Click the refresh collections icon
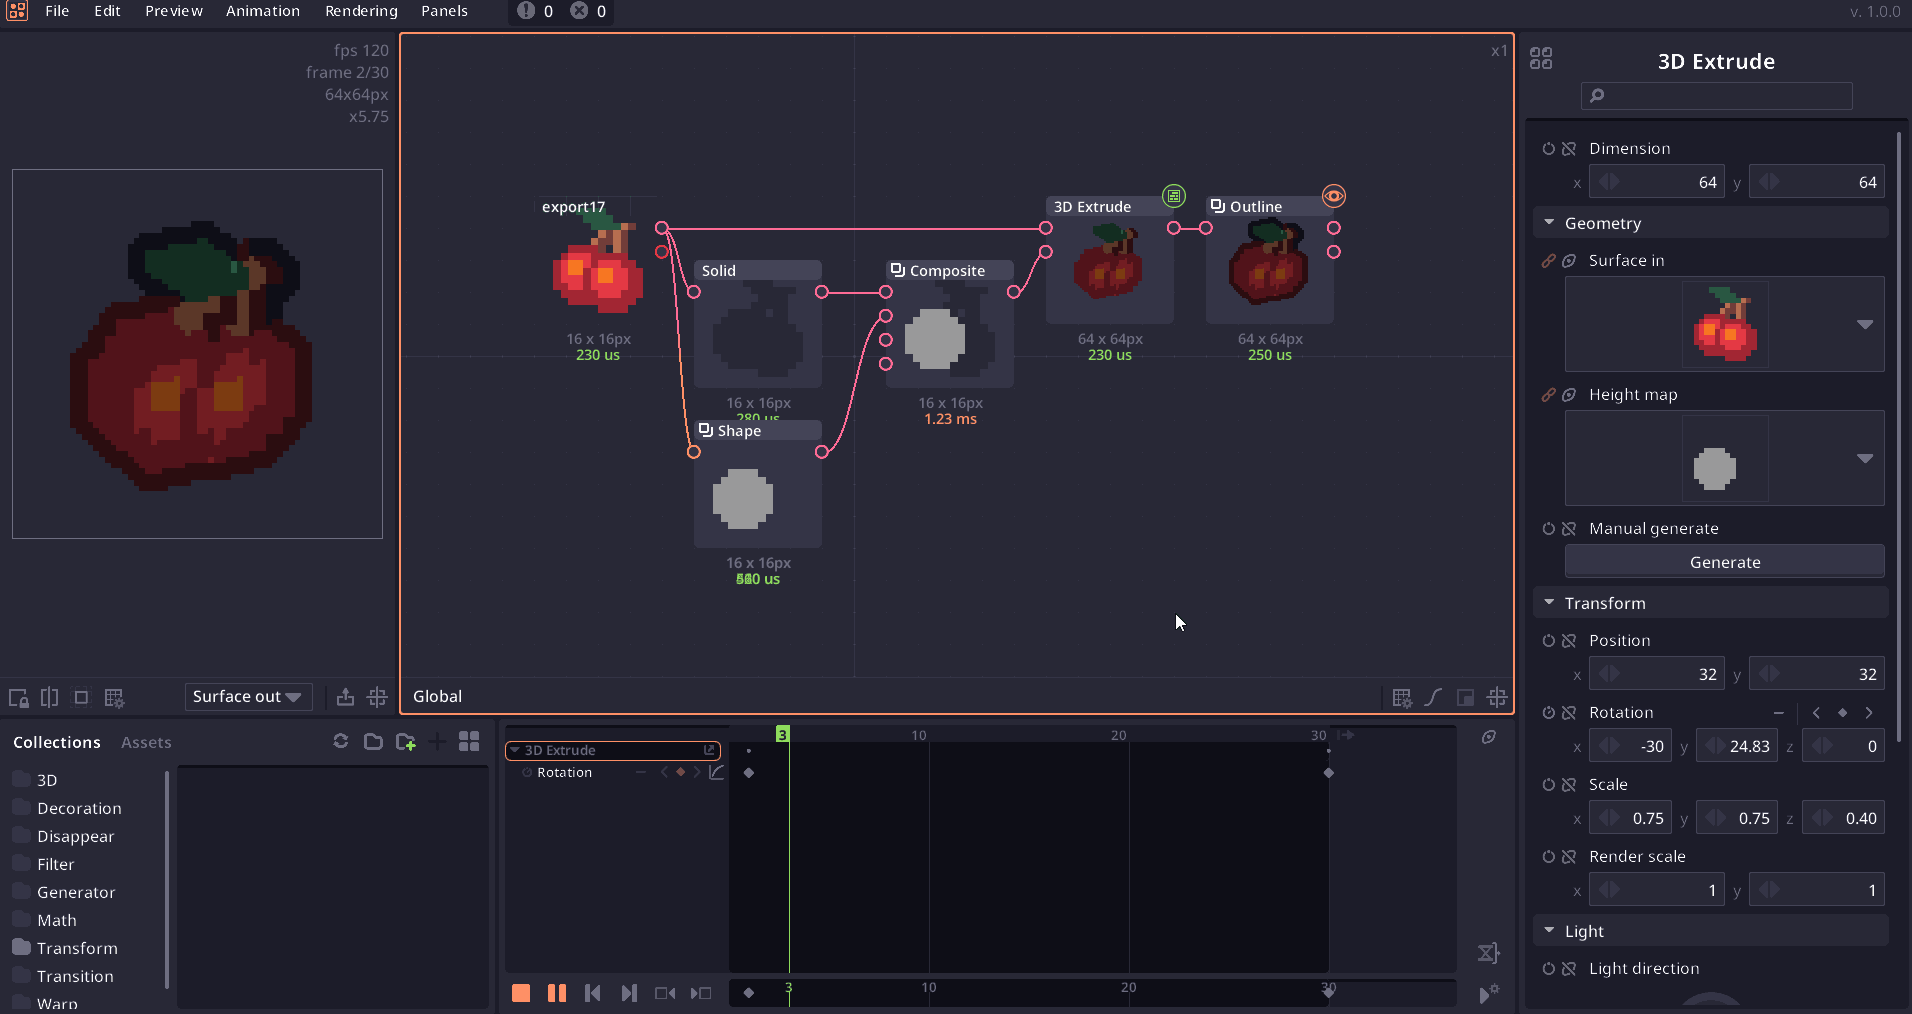The width and height of the screenshot is (1912, 1014). [341, 741]
